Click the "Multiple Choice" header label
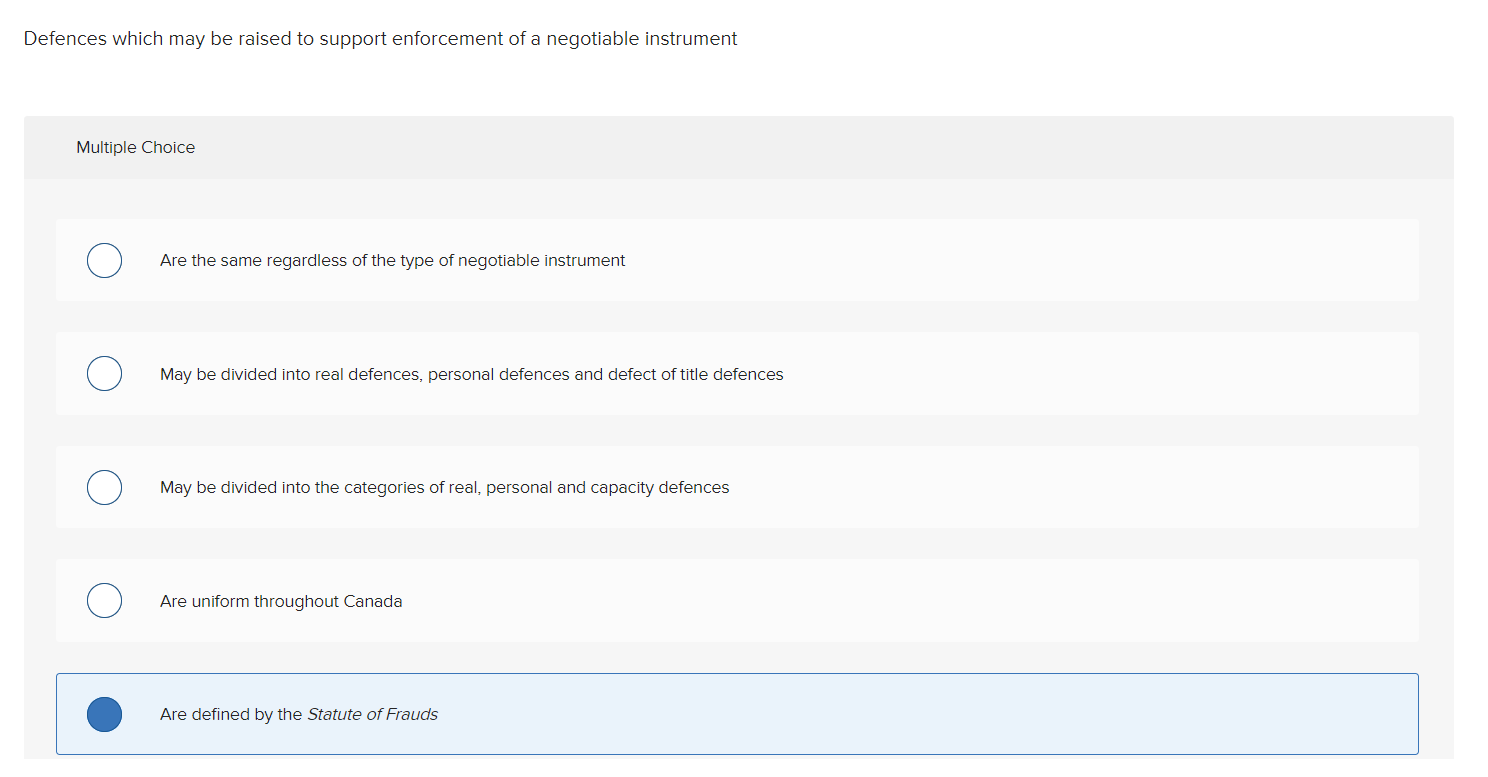 (x=135, y=147)
